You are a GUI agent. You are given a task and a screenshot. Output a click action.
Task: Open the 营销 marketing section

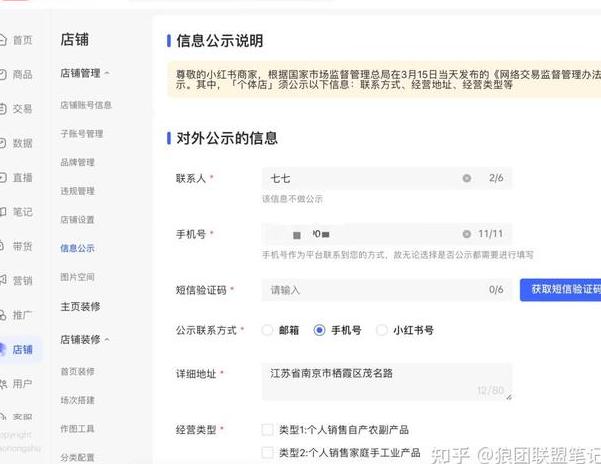pyautogui.click(x=17, y=280)
